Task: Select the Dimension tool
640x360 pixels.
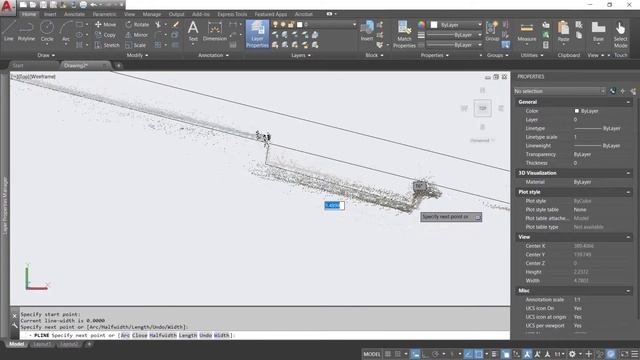Action: [215, 31]
